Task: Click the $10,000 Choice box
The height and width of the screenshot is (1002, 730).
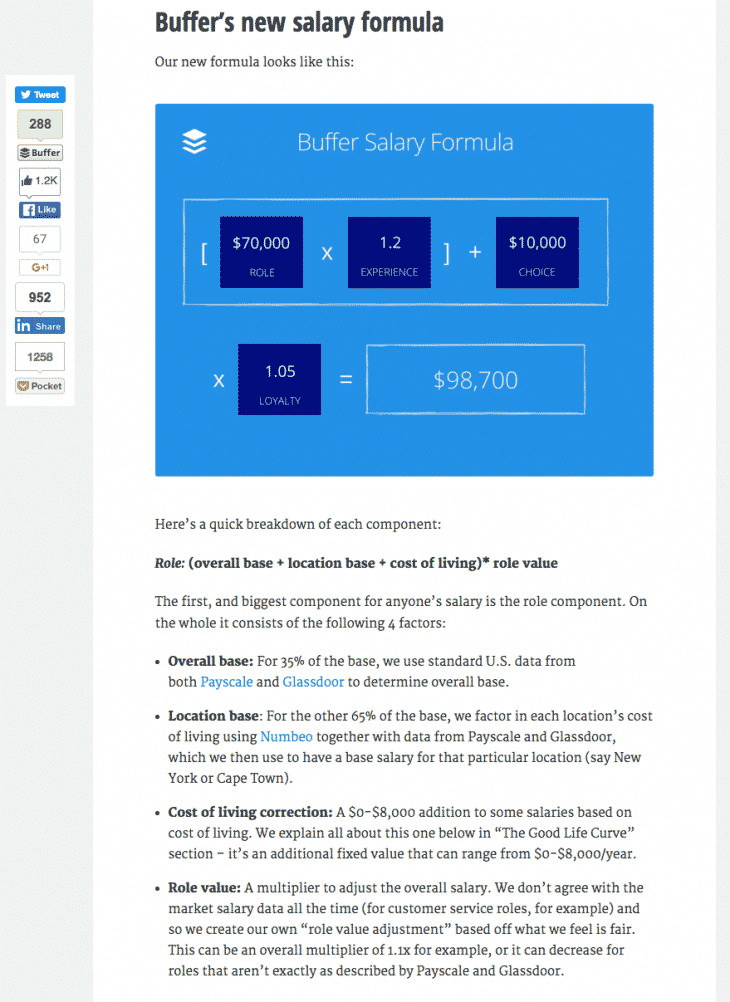Action: 537,253
